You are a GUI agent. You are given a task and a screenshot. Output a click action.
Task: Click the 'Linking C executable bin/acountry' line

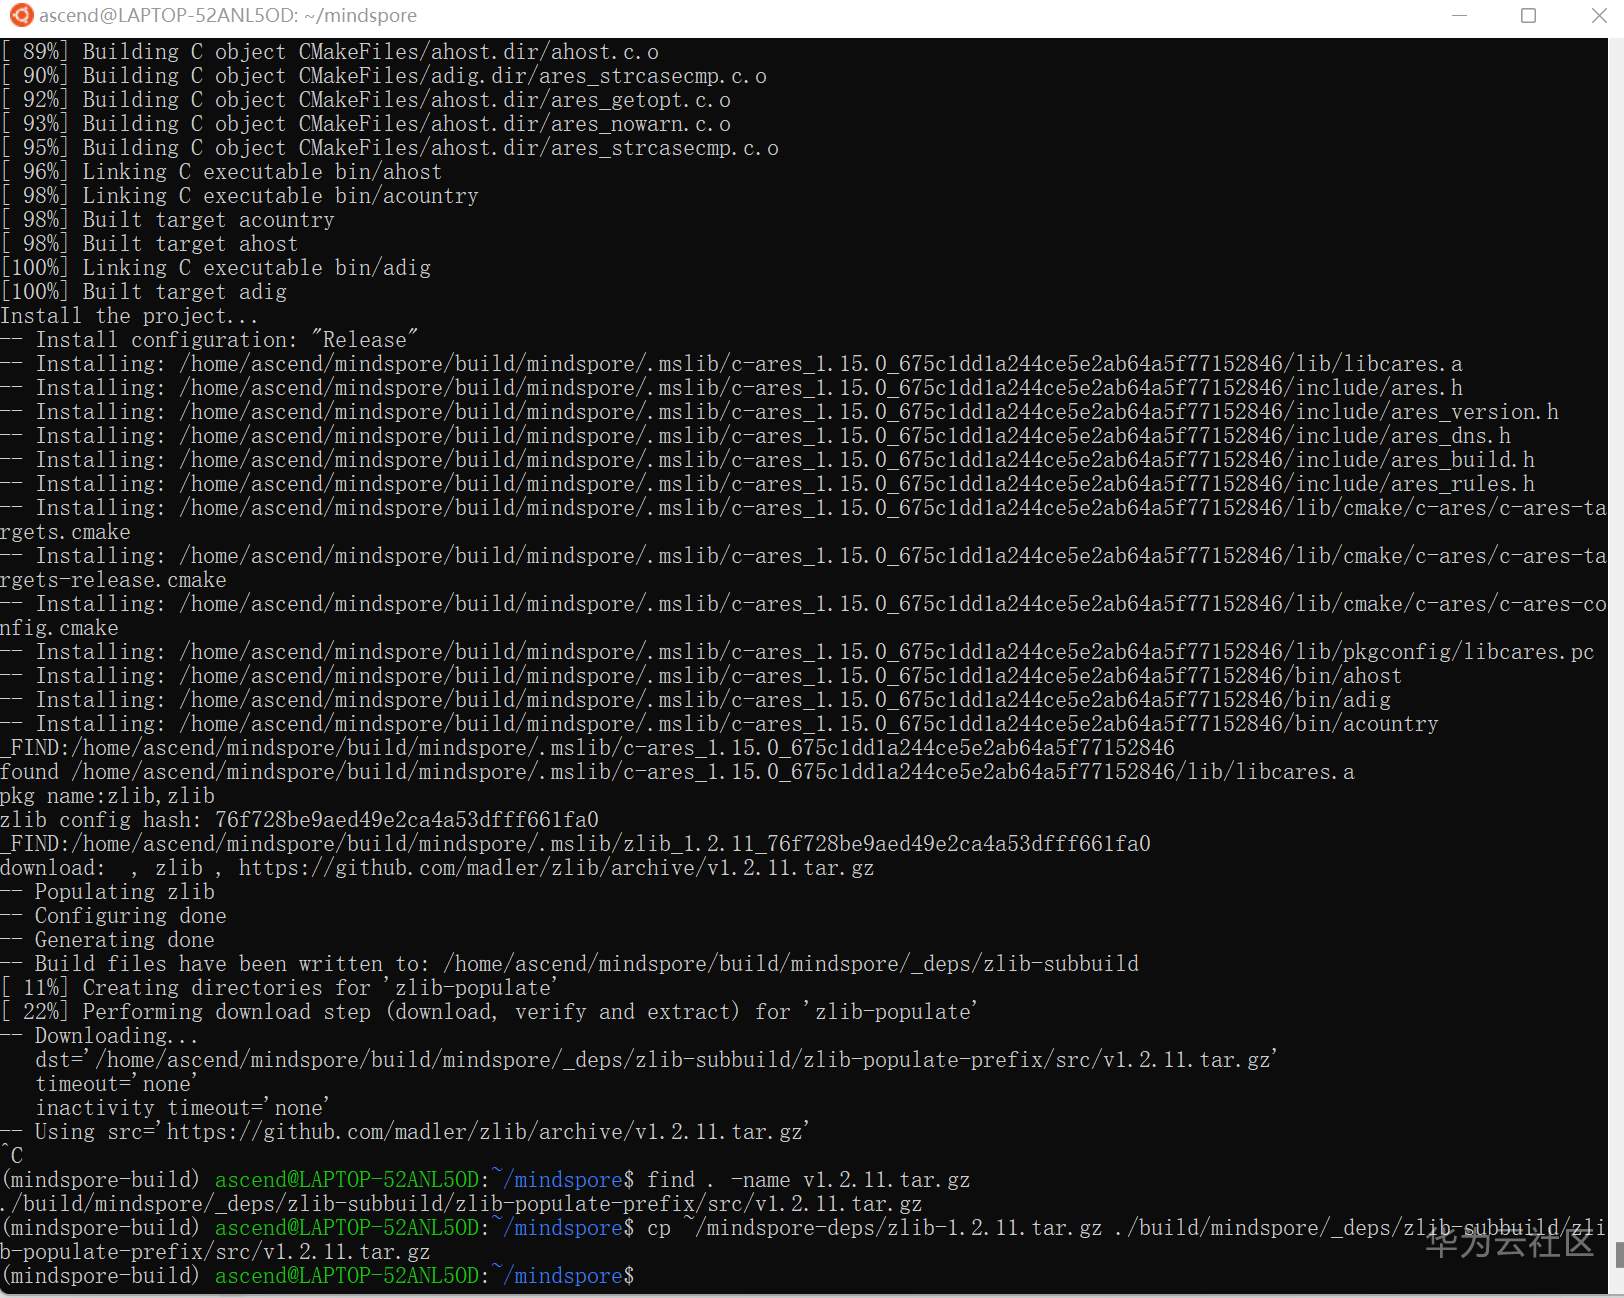[240, 196]
